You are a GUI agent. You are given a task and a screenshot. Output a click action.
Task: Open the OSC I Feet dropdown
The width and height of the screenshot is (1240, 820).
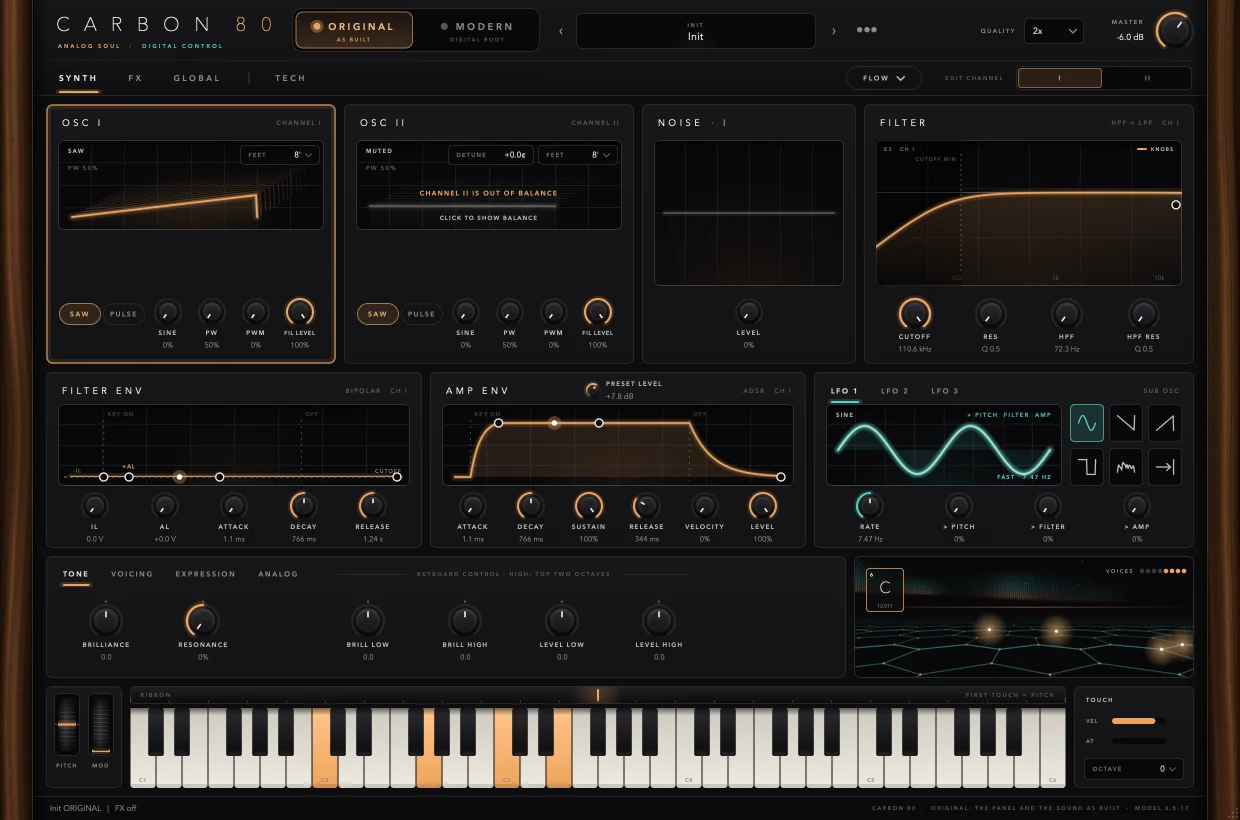click(279, 155)
